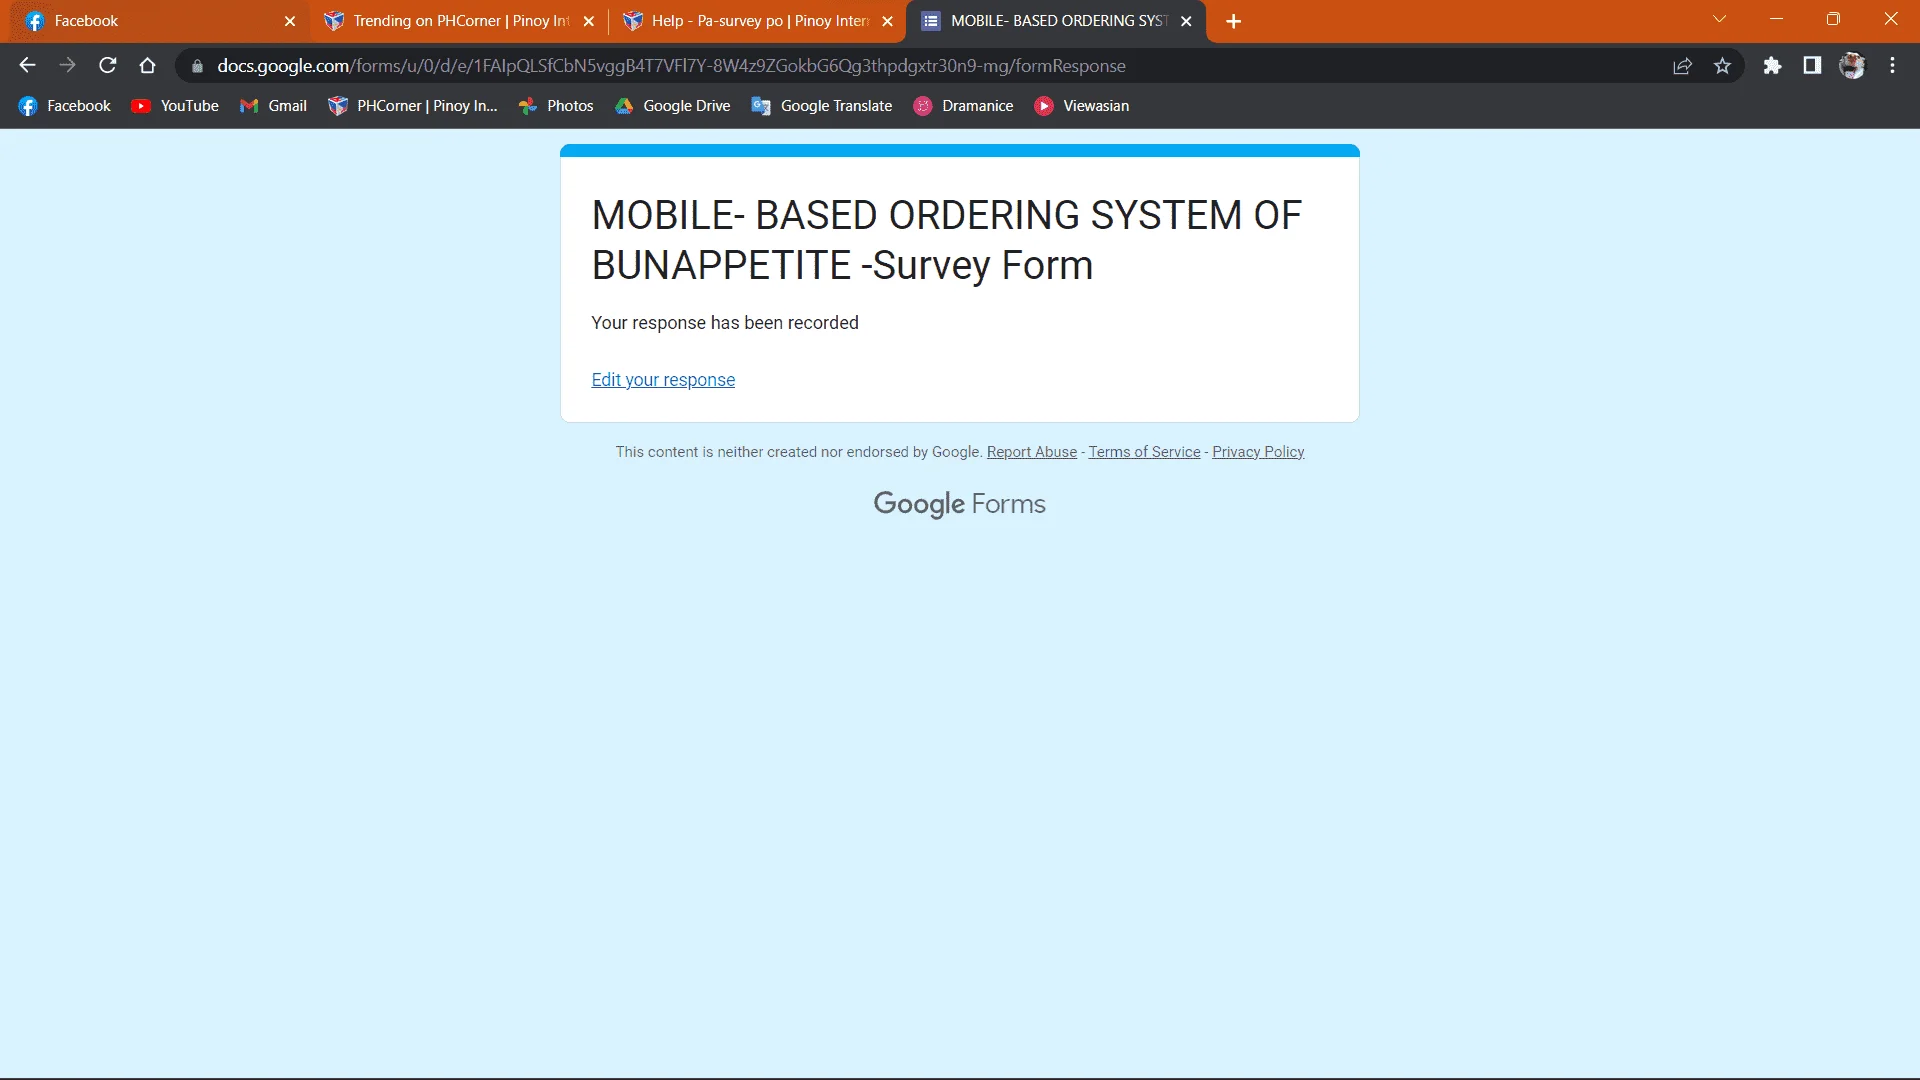
Task: Open the browser home page
Action: click(x=148, y=66)
